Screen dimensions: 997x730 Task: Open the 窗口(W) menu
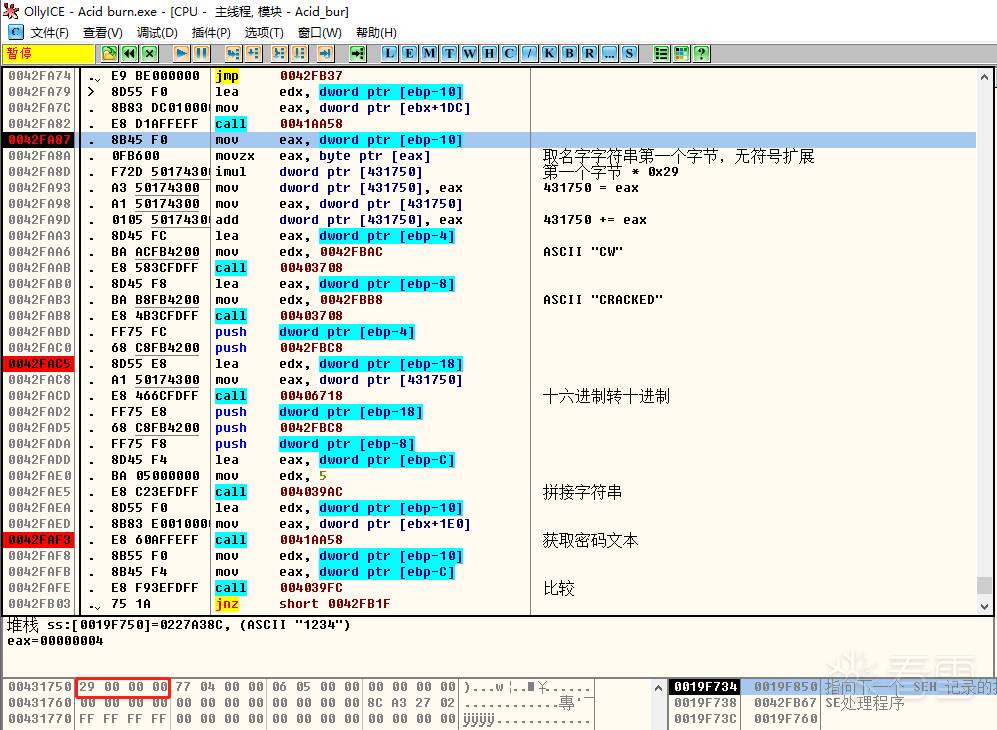[x=320, y=32]
